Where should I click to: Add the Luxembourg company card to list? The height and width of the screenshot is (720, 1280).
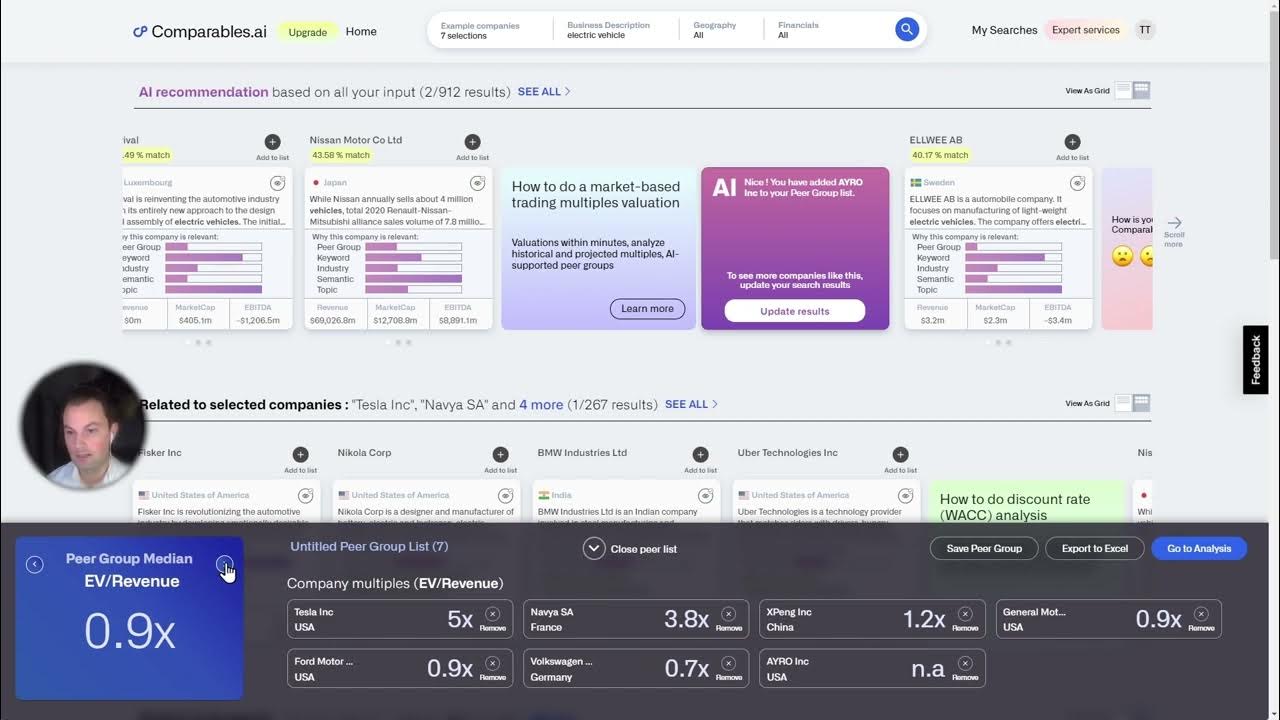point(273,142)
